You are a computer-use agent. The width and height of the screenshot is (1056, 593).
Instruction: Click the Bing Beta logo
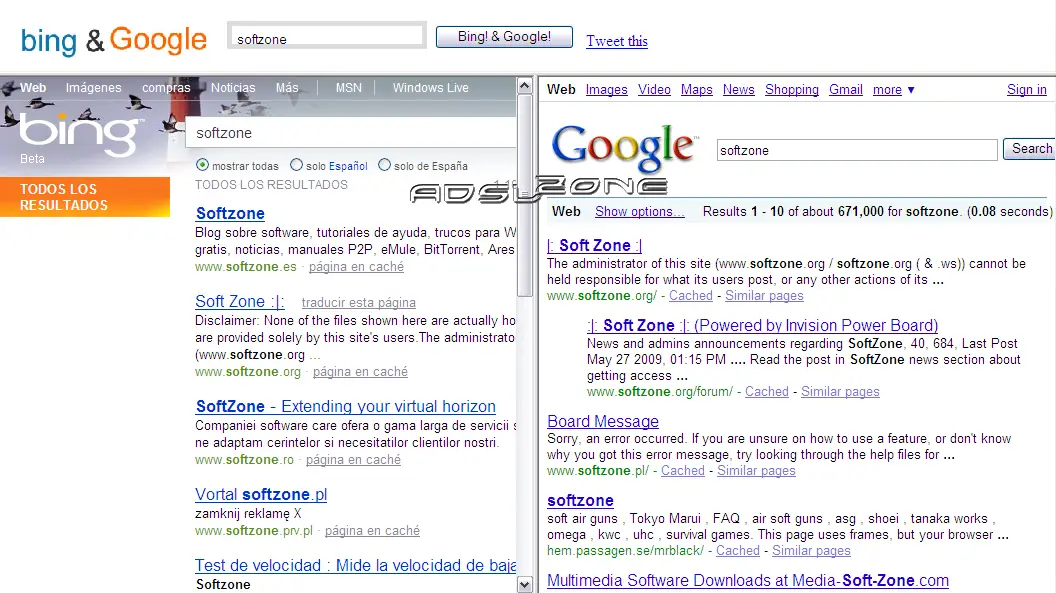(81, 138)
